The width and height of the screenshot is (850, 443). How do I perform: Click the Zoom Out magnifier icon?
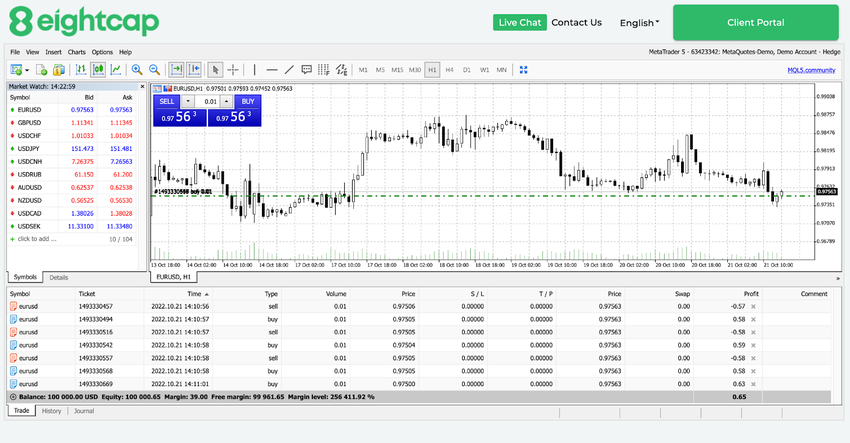tap(154, 70)
